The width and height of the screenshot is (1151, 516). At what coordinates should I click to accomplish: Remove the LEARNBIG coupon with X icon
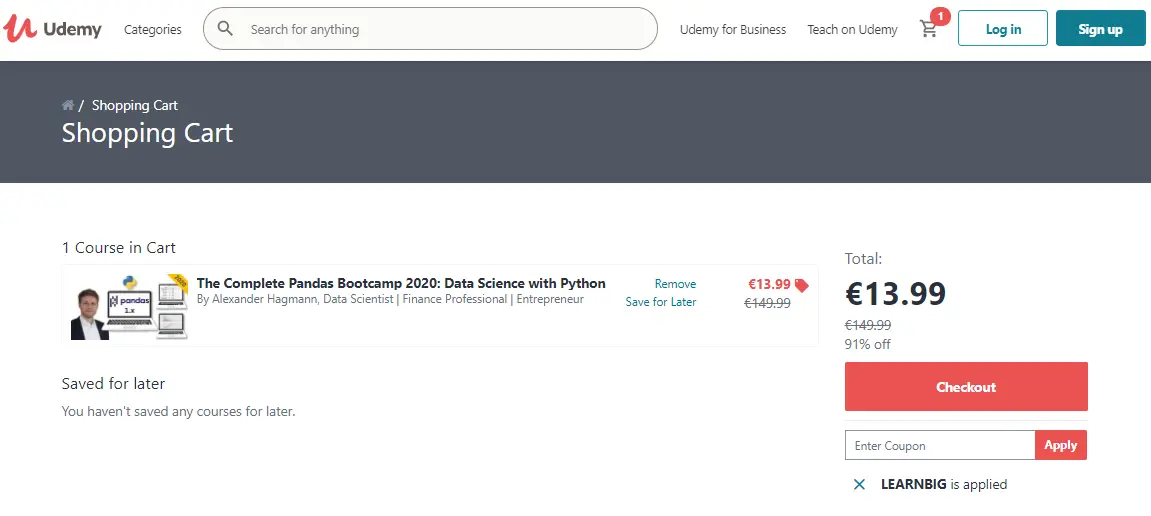pos(859,484)
